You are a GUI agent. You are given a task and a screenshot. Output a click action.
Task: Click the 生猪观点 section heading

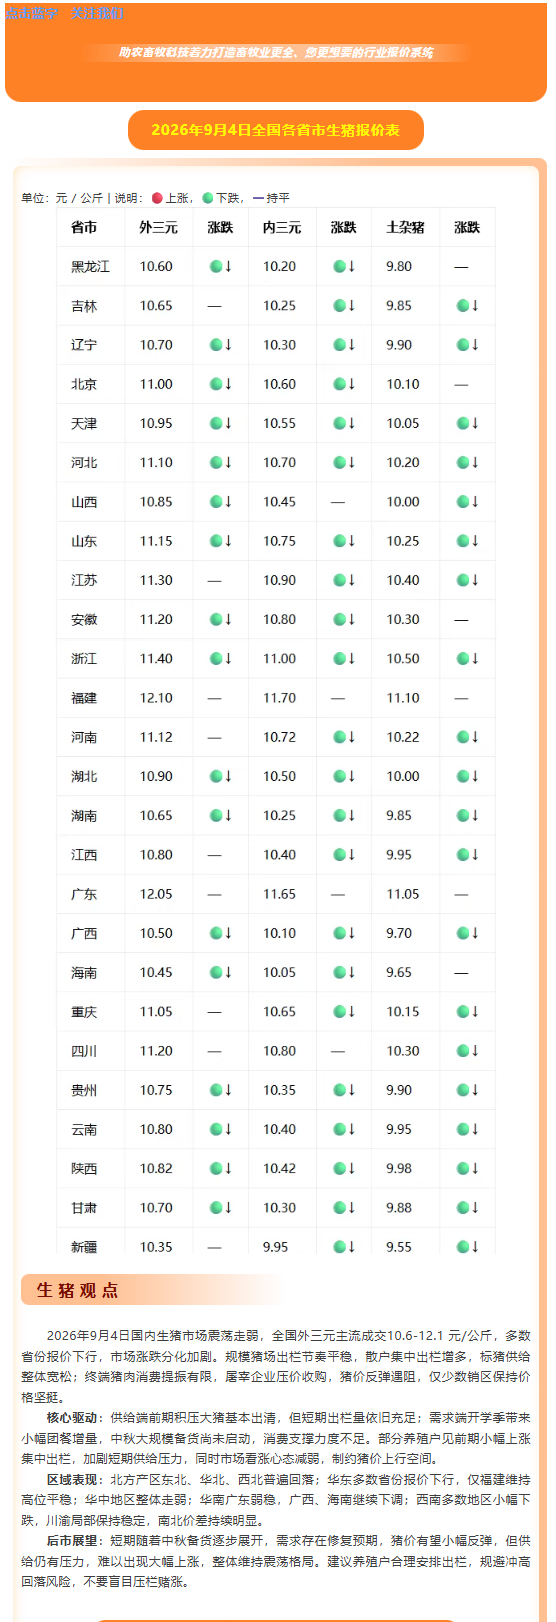(77, 1290)
